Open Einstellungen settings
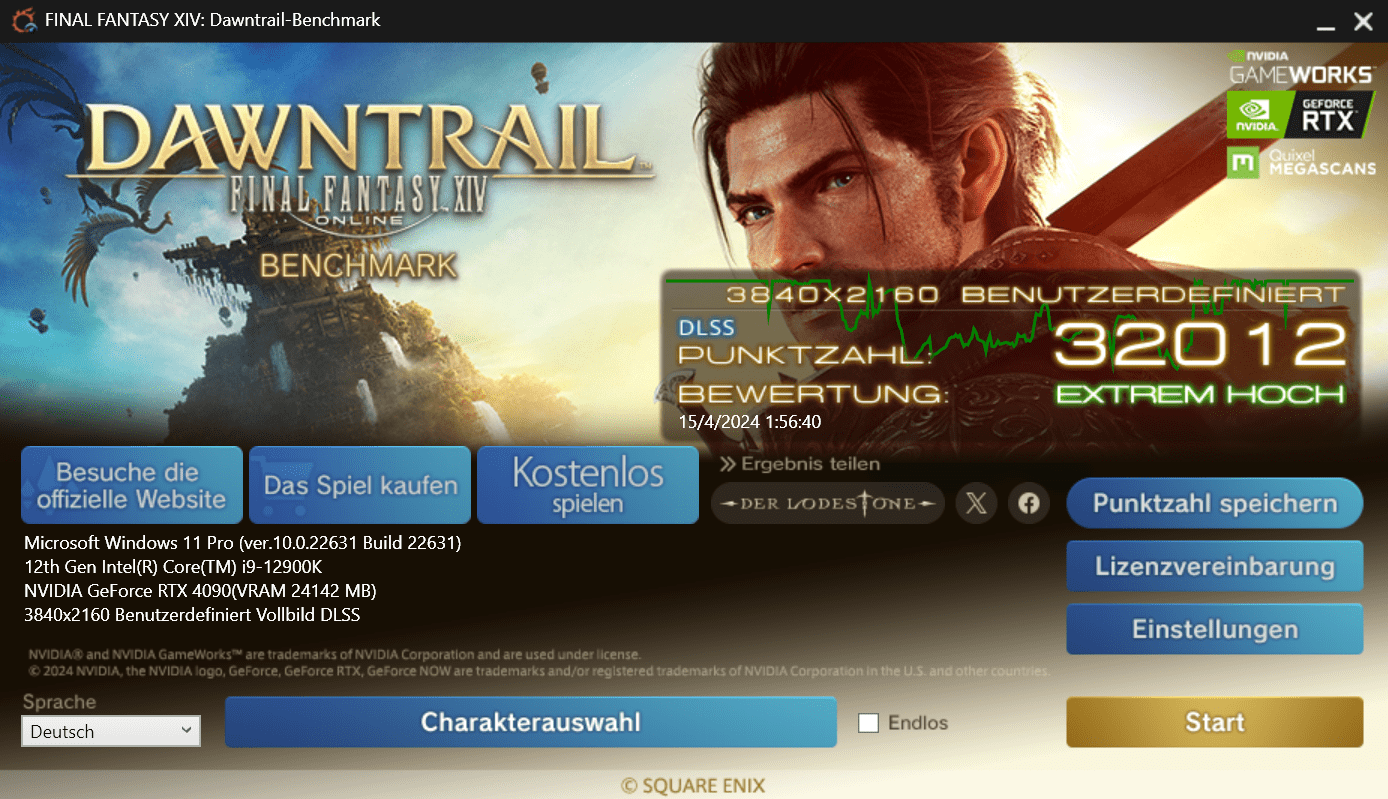Image resolution: width=1388 pixels, height=799 pixels. pos(1215,629)
